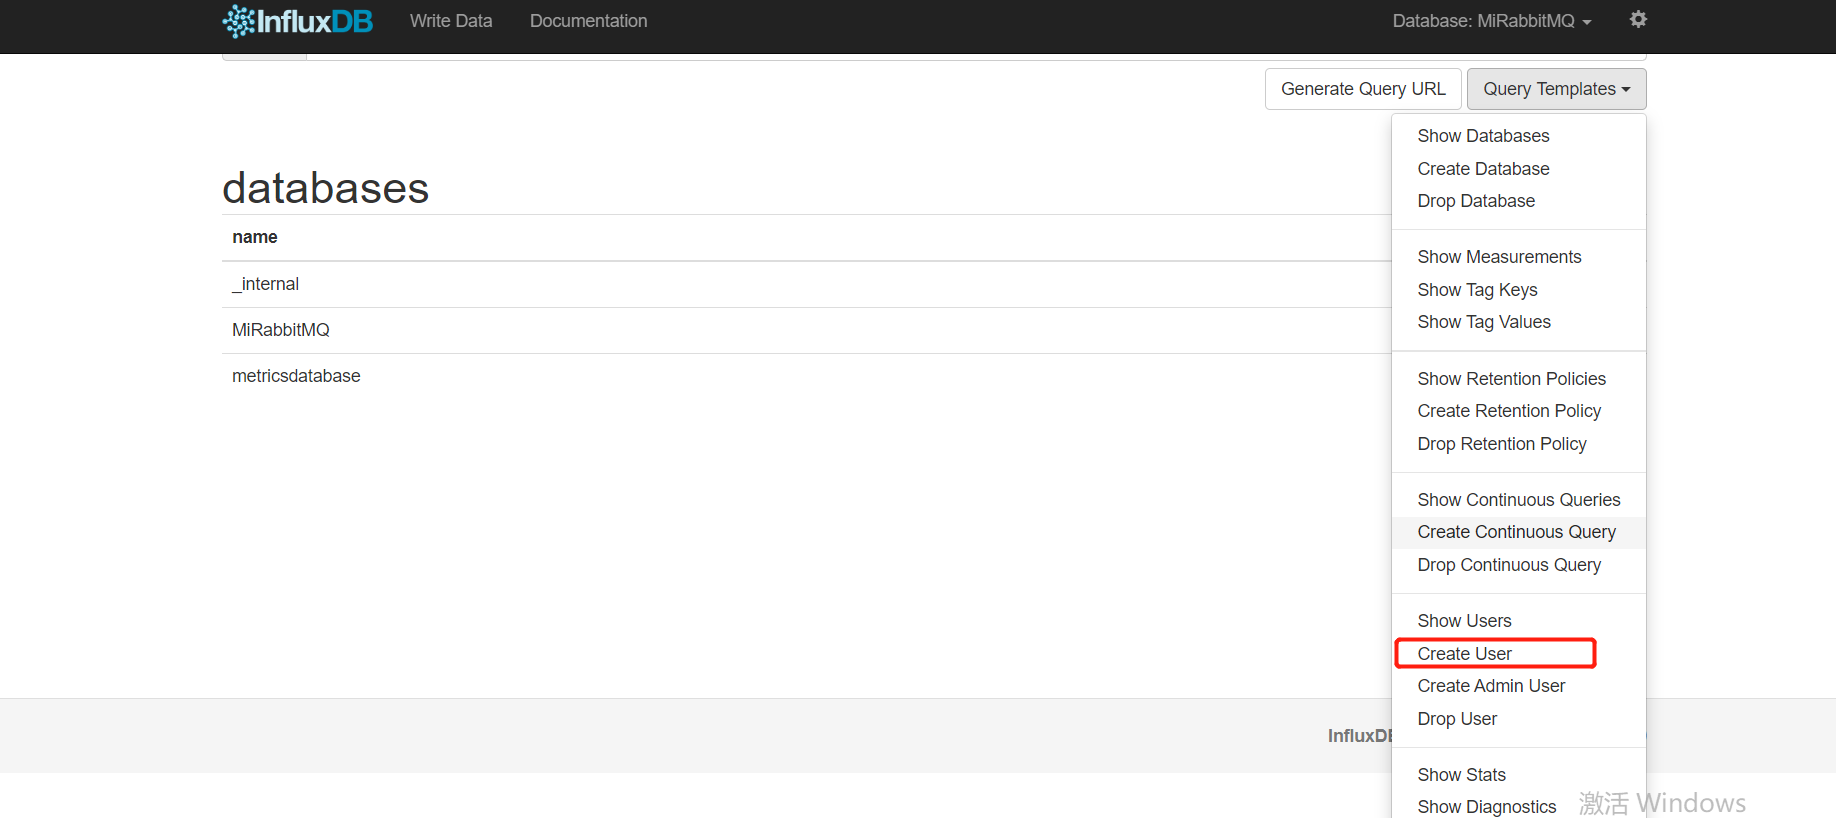
Task: Select Show Databases template
Action: click(1519, 136)
